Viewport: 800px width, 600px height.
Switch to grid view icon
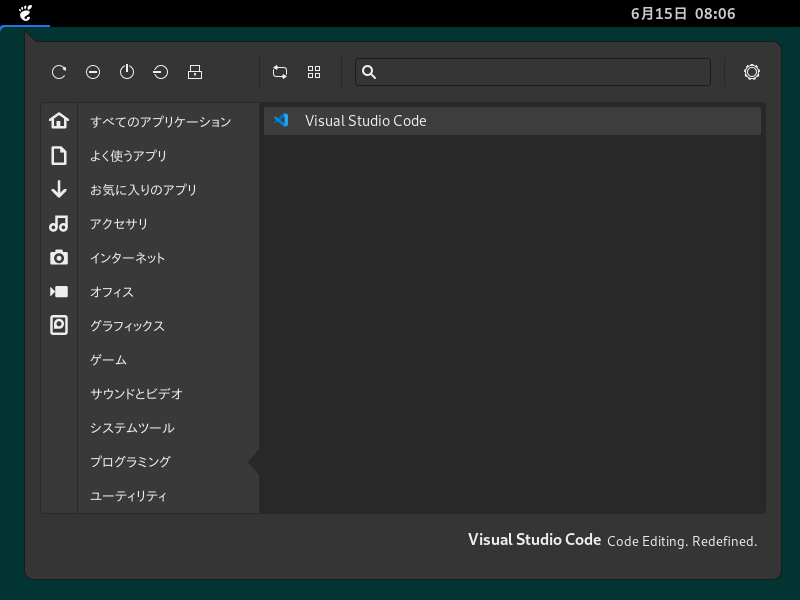pyautogui.click(x=314, y=72)
